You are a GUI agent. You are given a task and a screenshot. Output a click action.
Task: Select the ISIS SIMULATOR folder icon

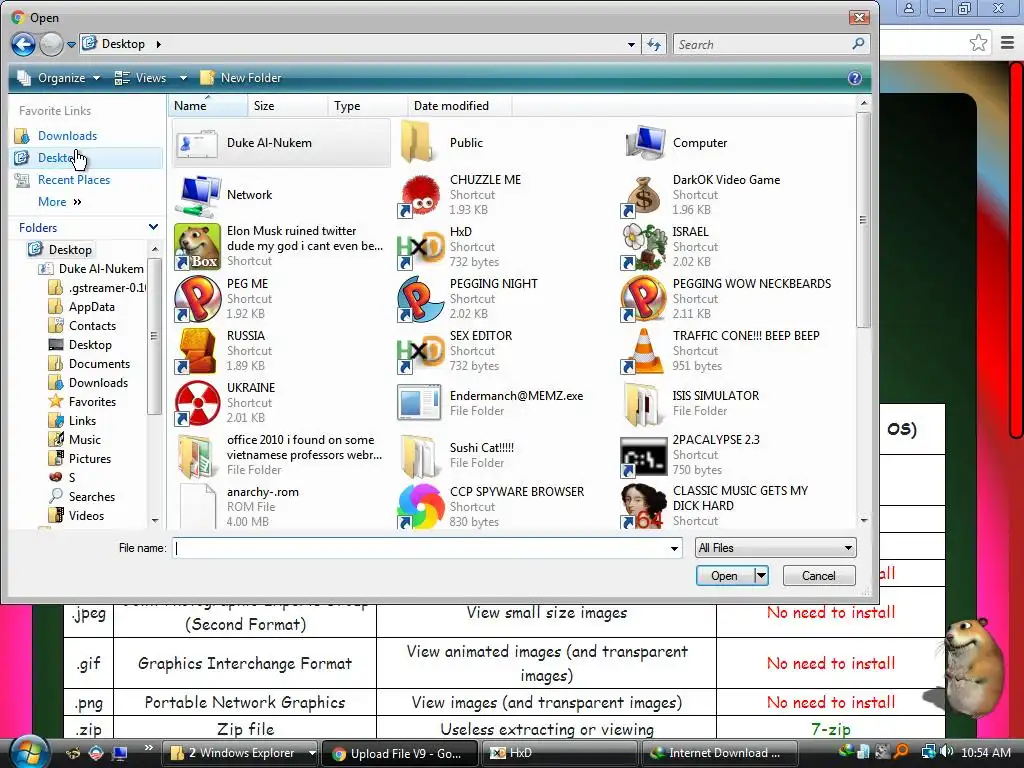coord(643,403)
